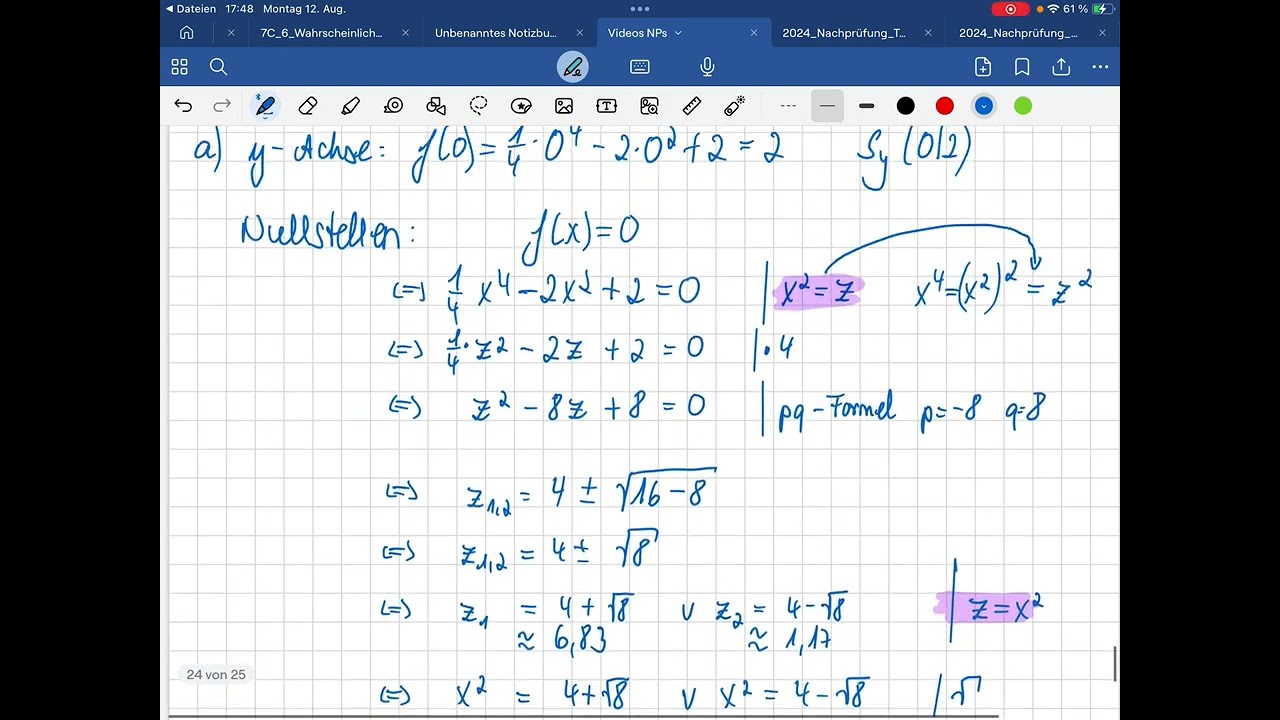Viewport: 1280px width, 720px height.
Task: Choose the thin stroke thickness
Action: (827, 106)
